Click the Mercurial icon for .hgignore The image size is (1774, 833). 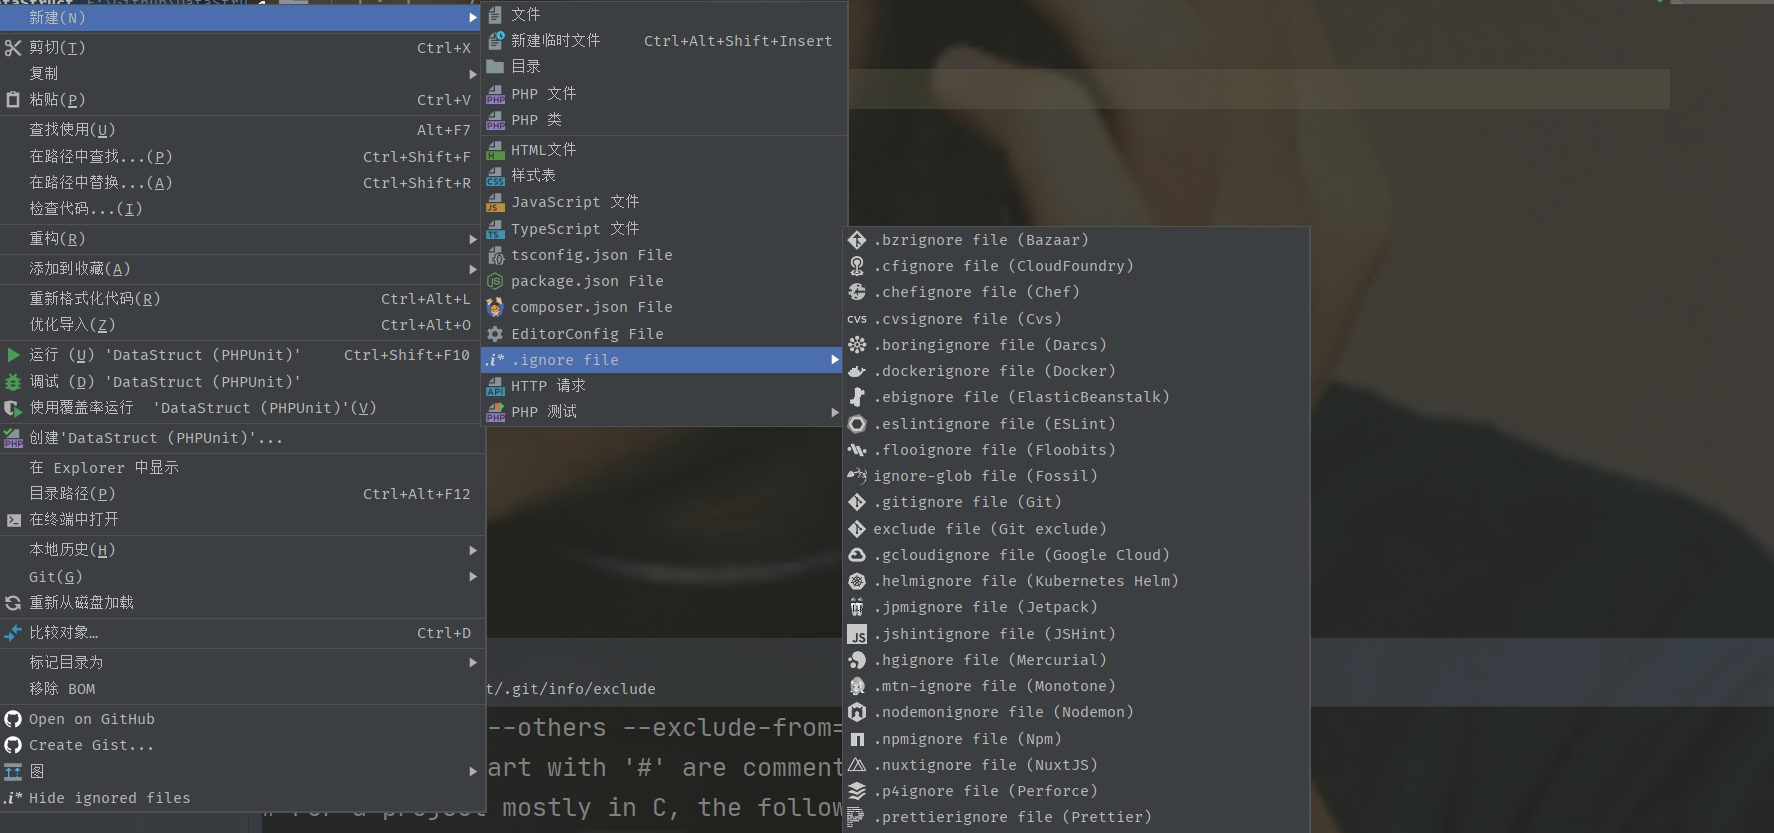pos(857,660)
